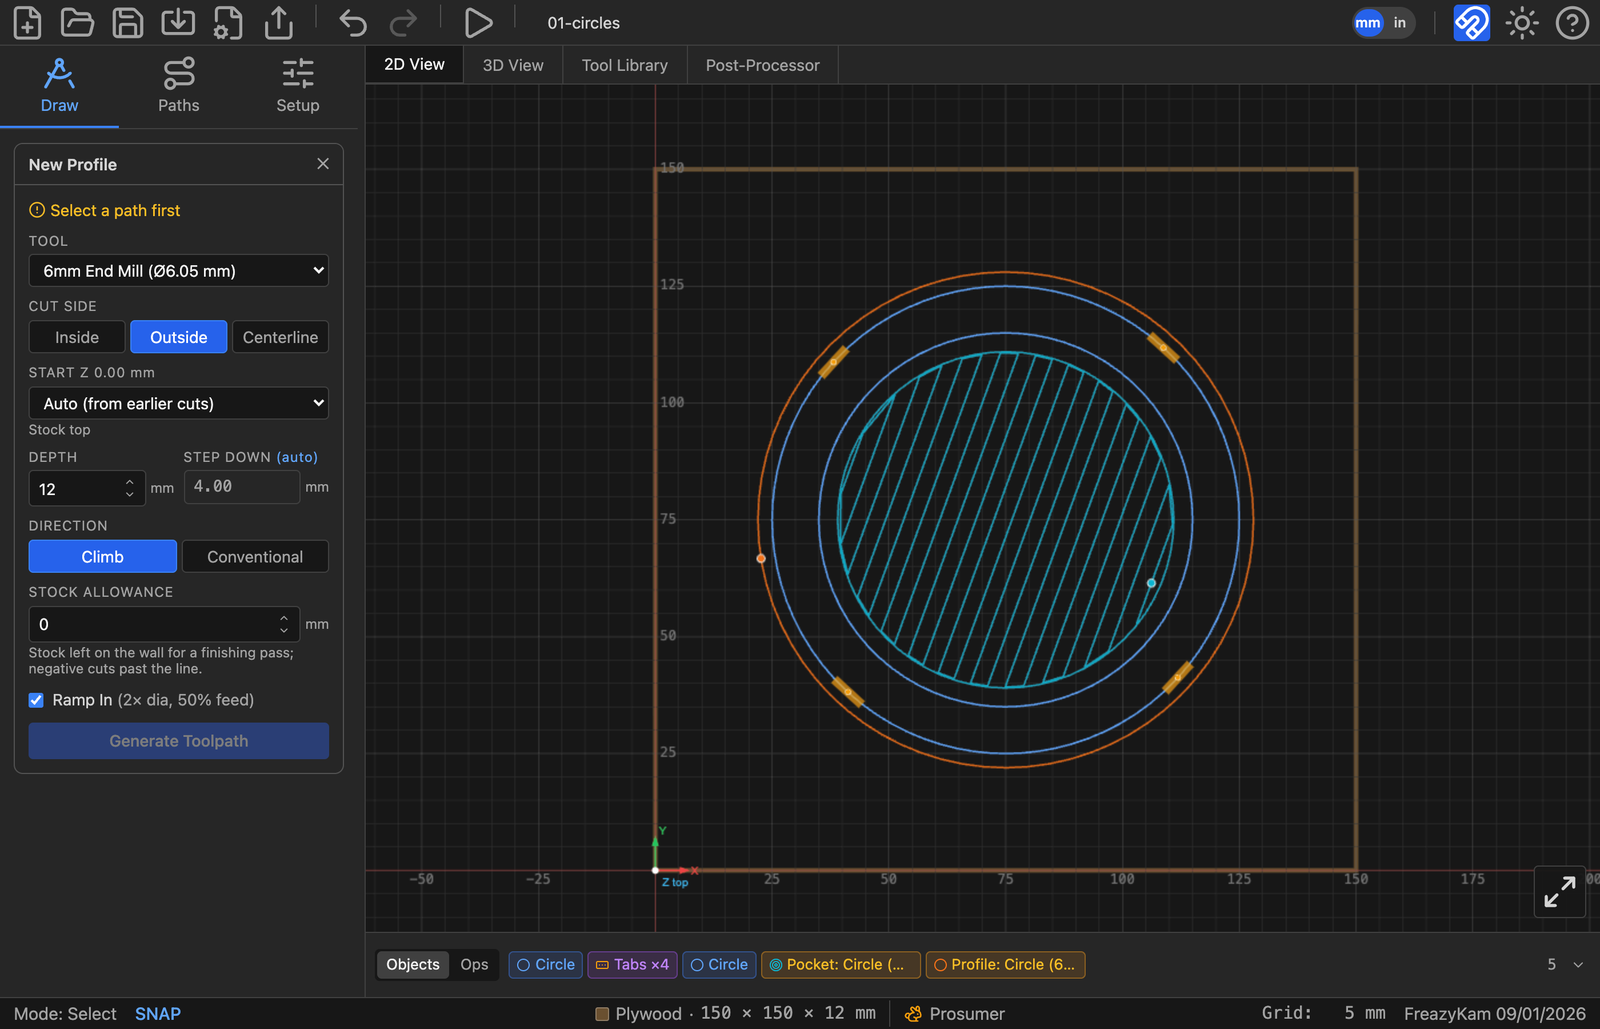Open a file with the folder icon
This screenshot has width=1600, height=1029.
coord(77,22)
